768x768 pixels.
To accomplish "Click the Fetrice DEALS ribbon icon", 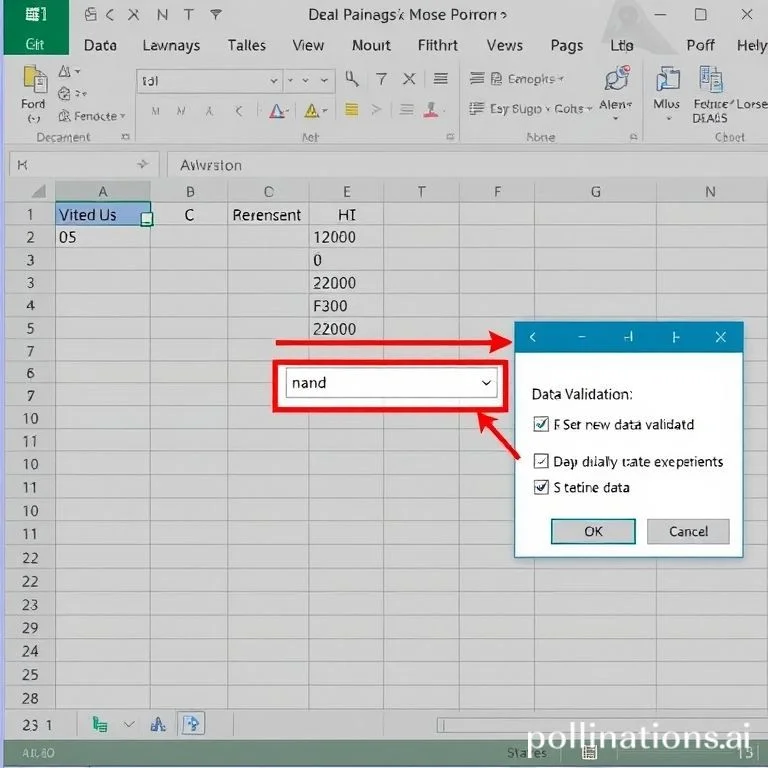I will click(711, 80).
